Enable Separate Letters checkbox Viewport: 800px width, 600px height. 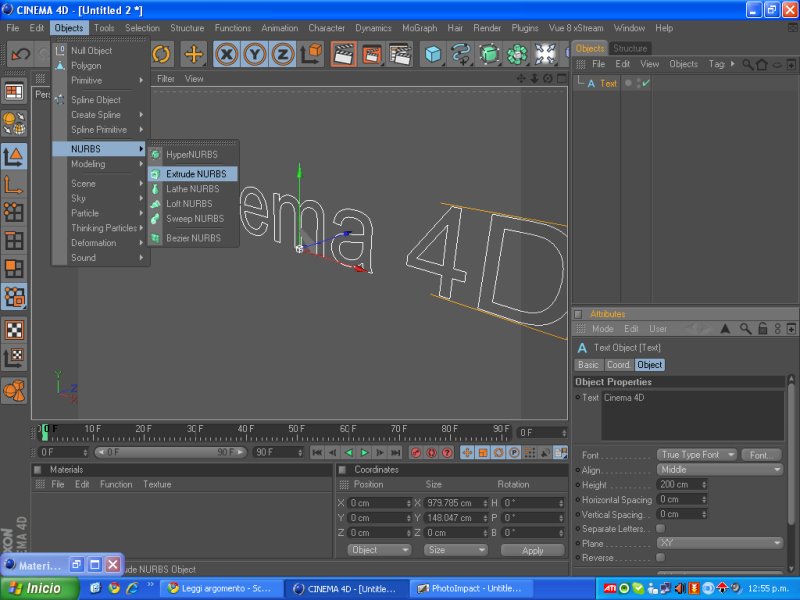click(661, 529)
